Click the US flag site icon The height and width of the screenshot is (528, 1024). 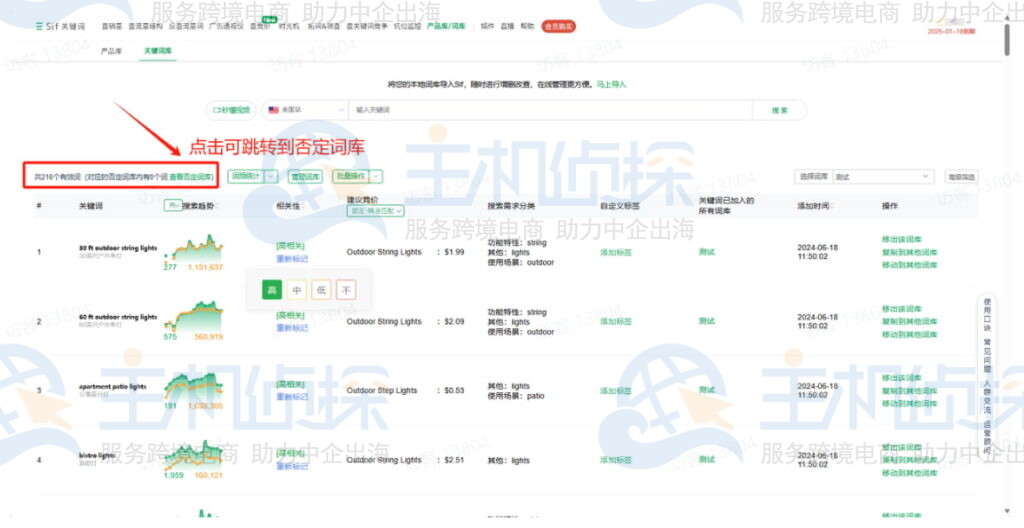coord(274,110)
